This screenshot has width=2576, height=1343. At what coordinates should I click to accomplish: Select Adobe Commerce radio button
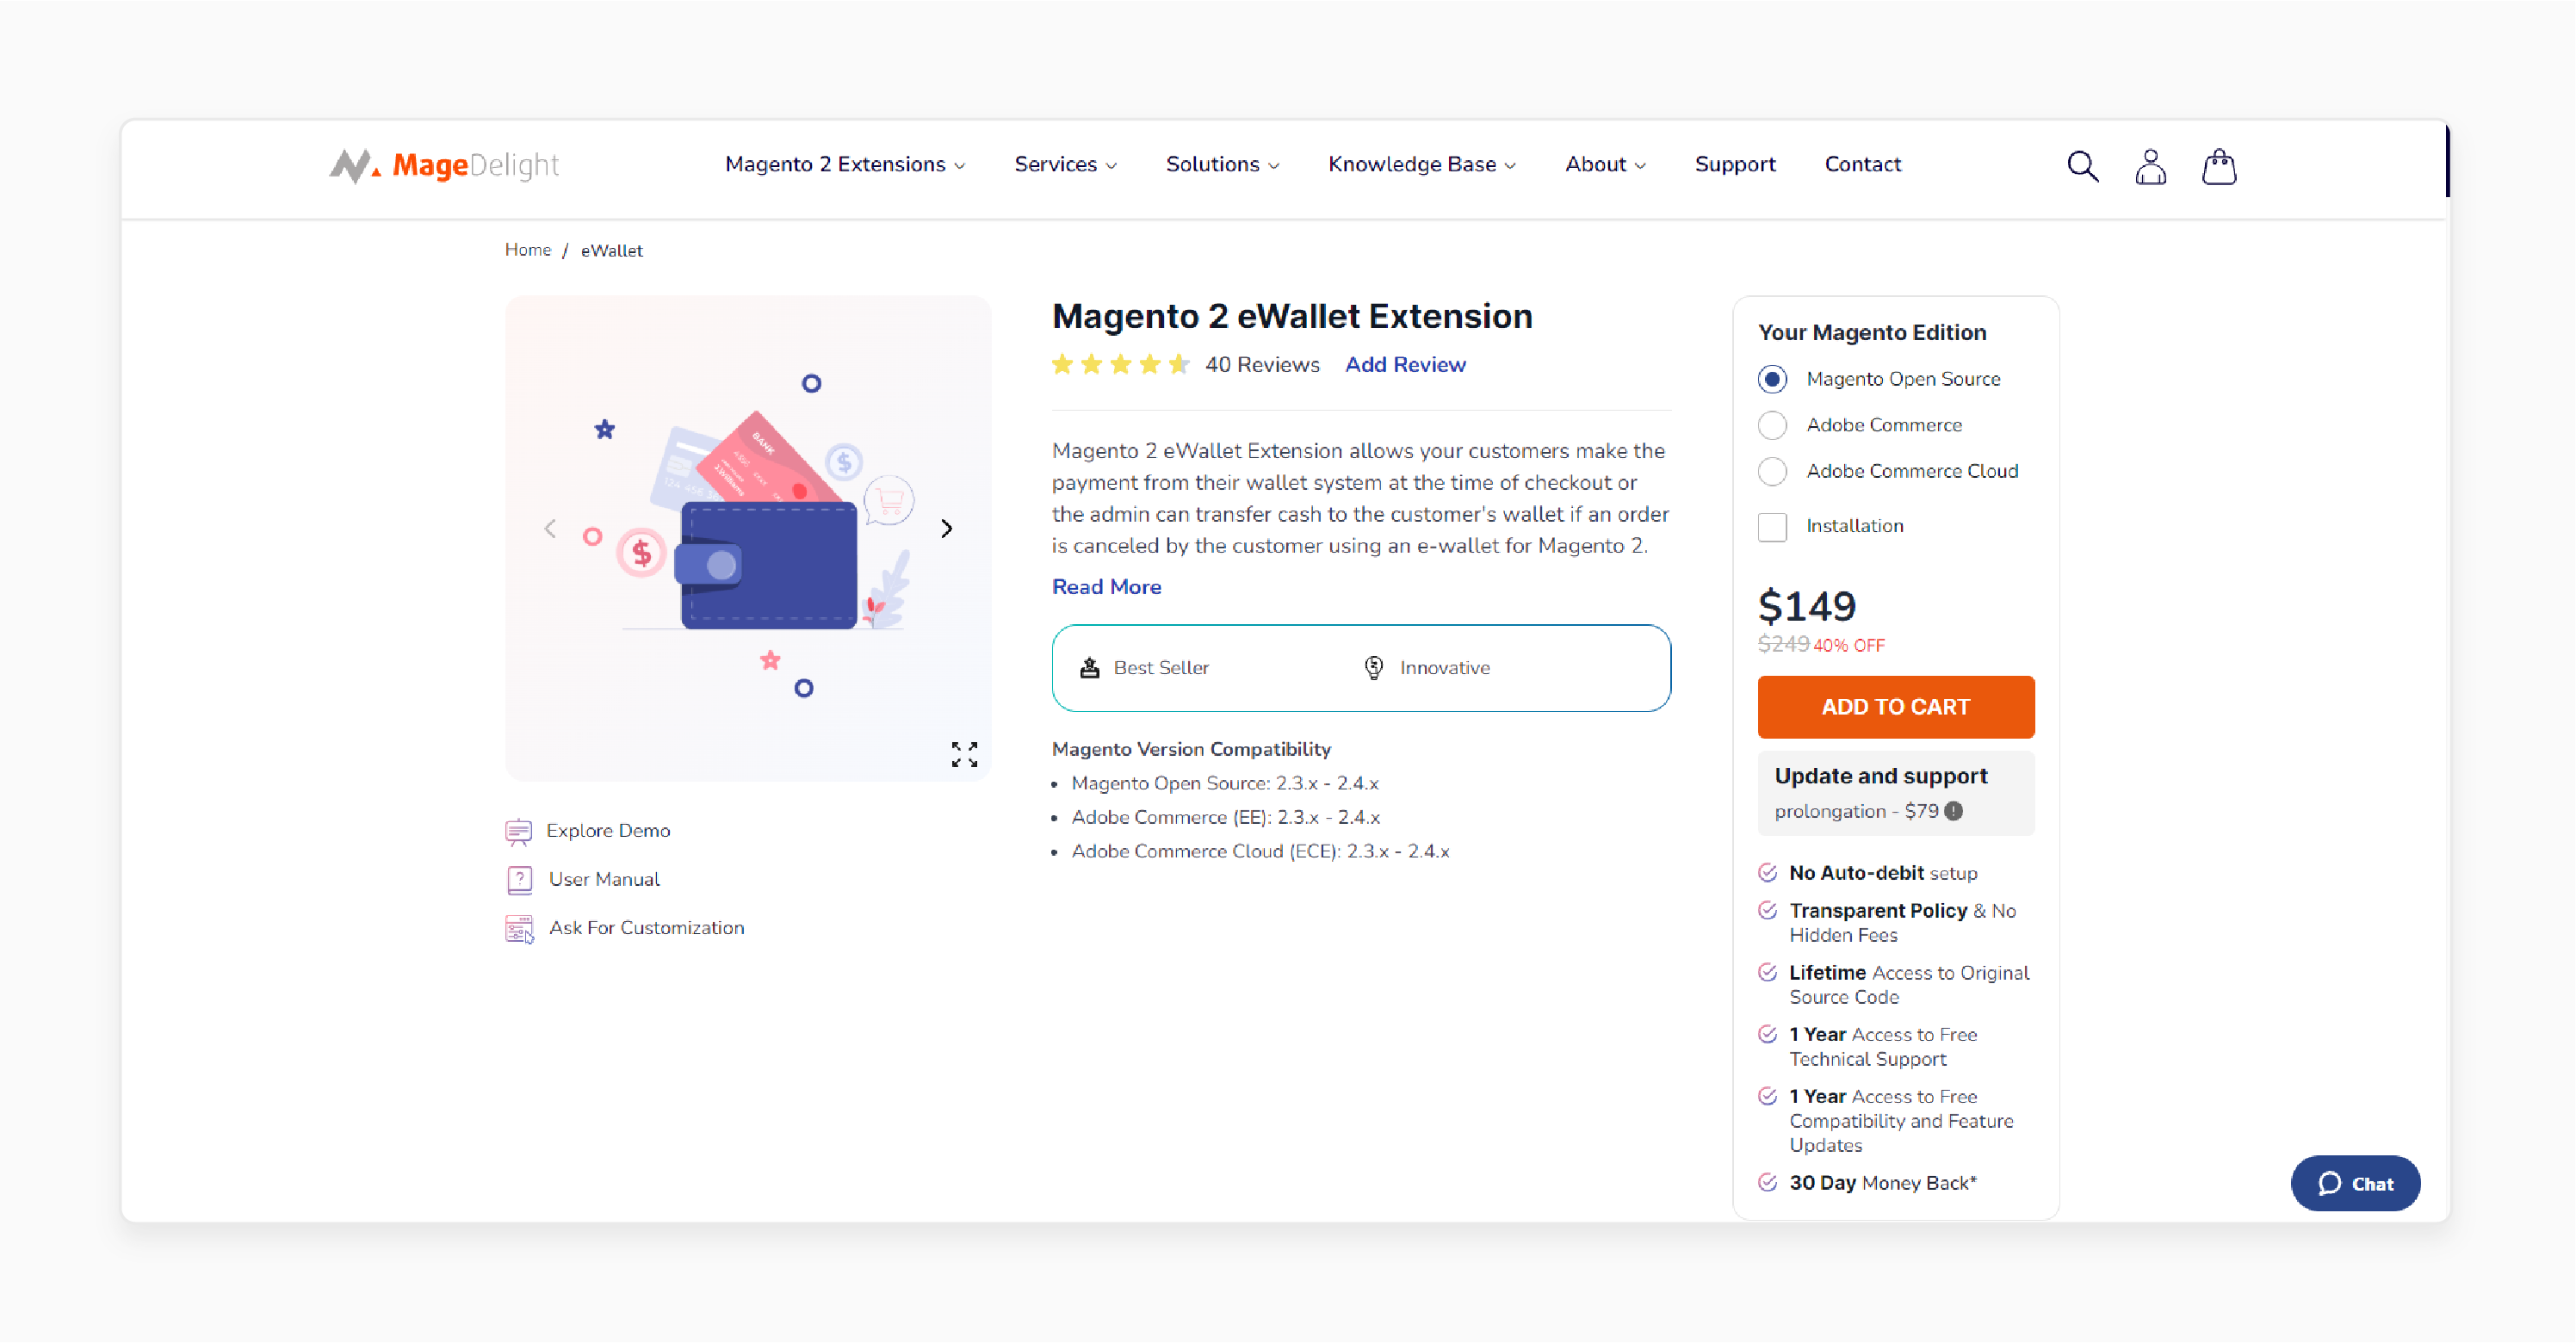coord(1772,425)
